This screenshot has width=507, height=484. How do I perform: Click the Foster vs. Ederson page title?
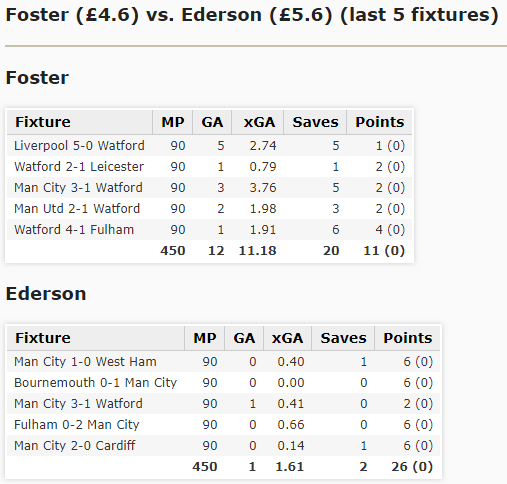[252, 15]
